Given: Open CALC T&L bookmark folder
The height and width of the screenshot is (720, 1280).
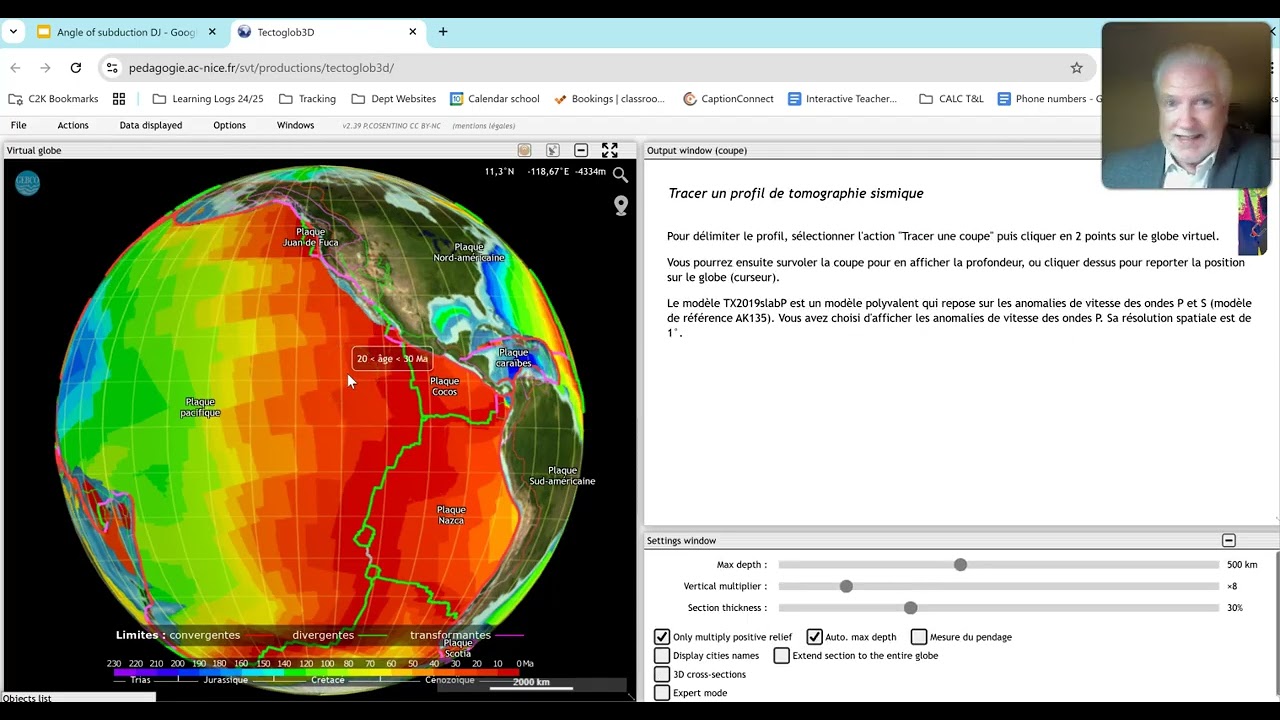Looking at the screenshot, I should click(x=951, y=99).
